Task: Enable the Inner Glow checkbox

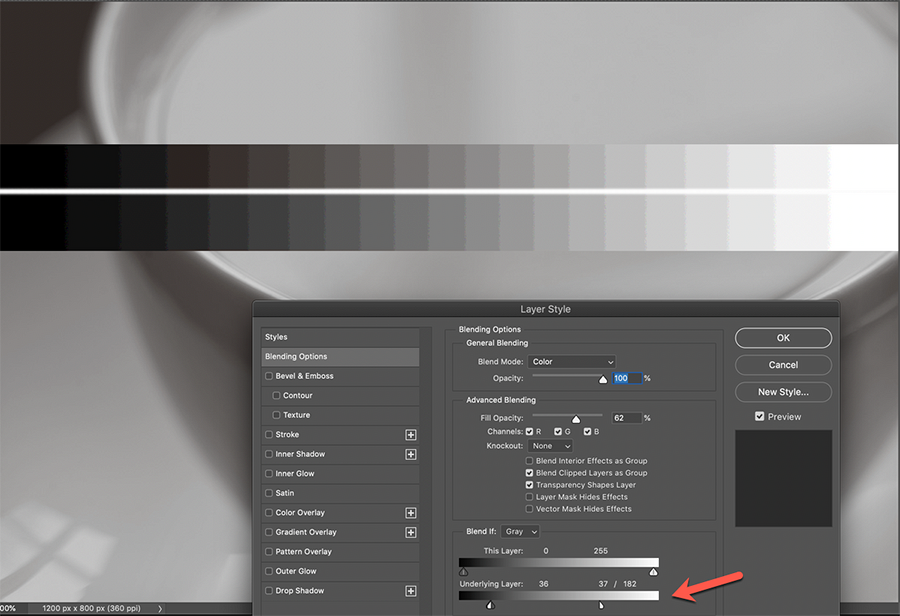Action: [269, 474]
